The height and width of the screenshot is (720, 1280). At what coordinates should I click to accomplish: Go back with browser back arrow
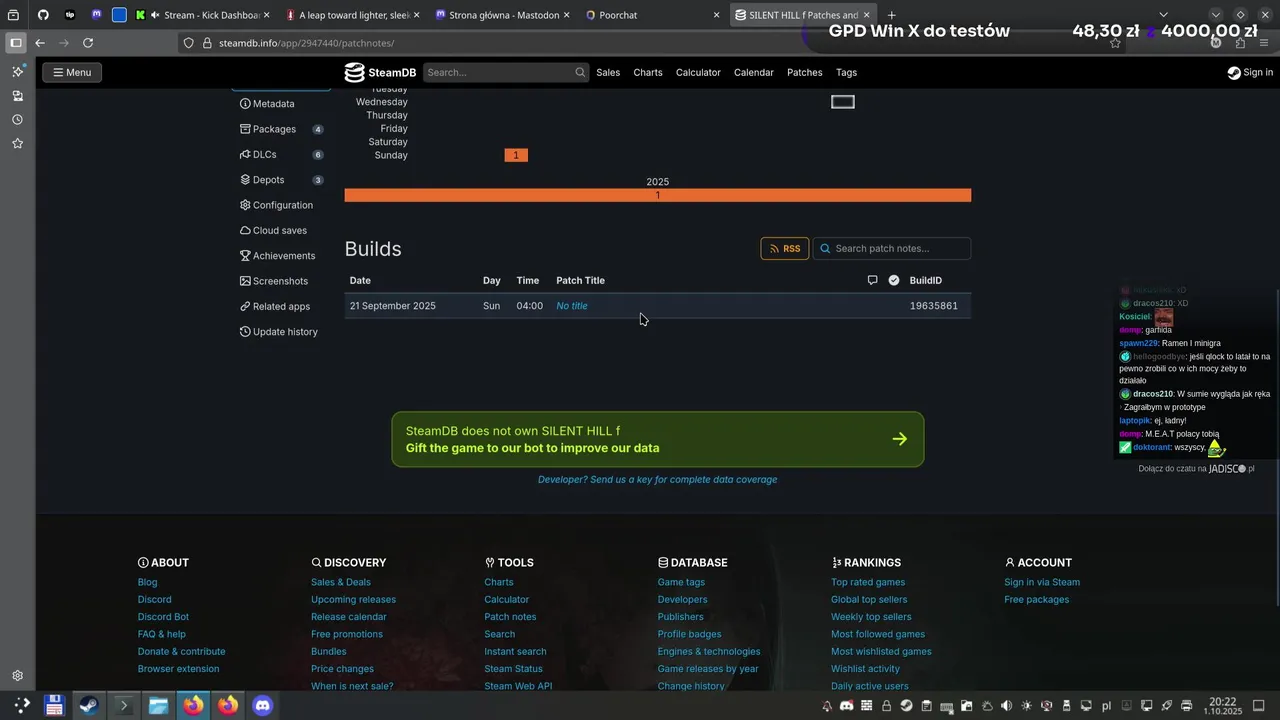[39, 43]
